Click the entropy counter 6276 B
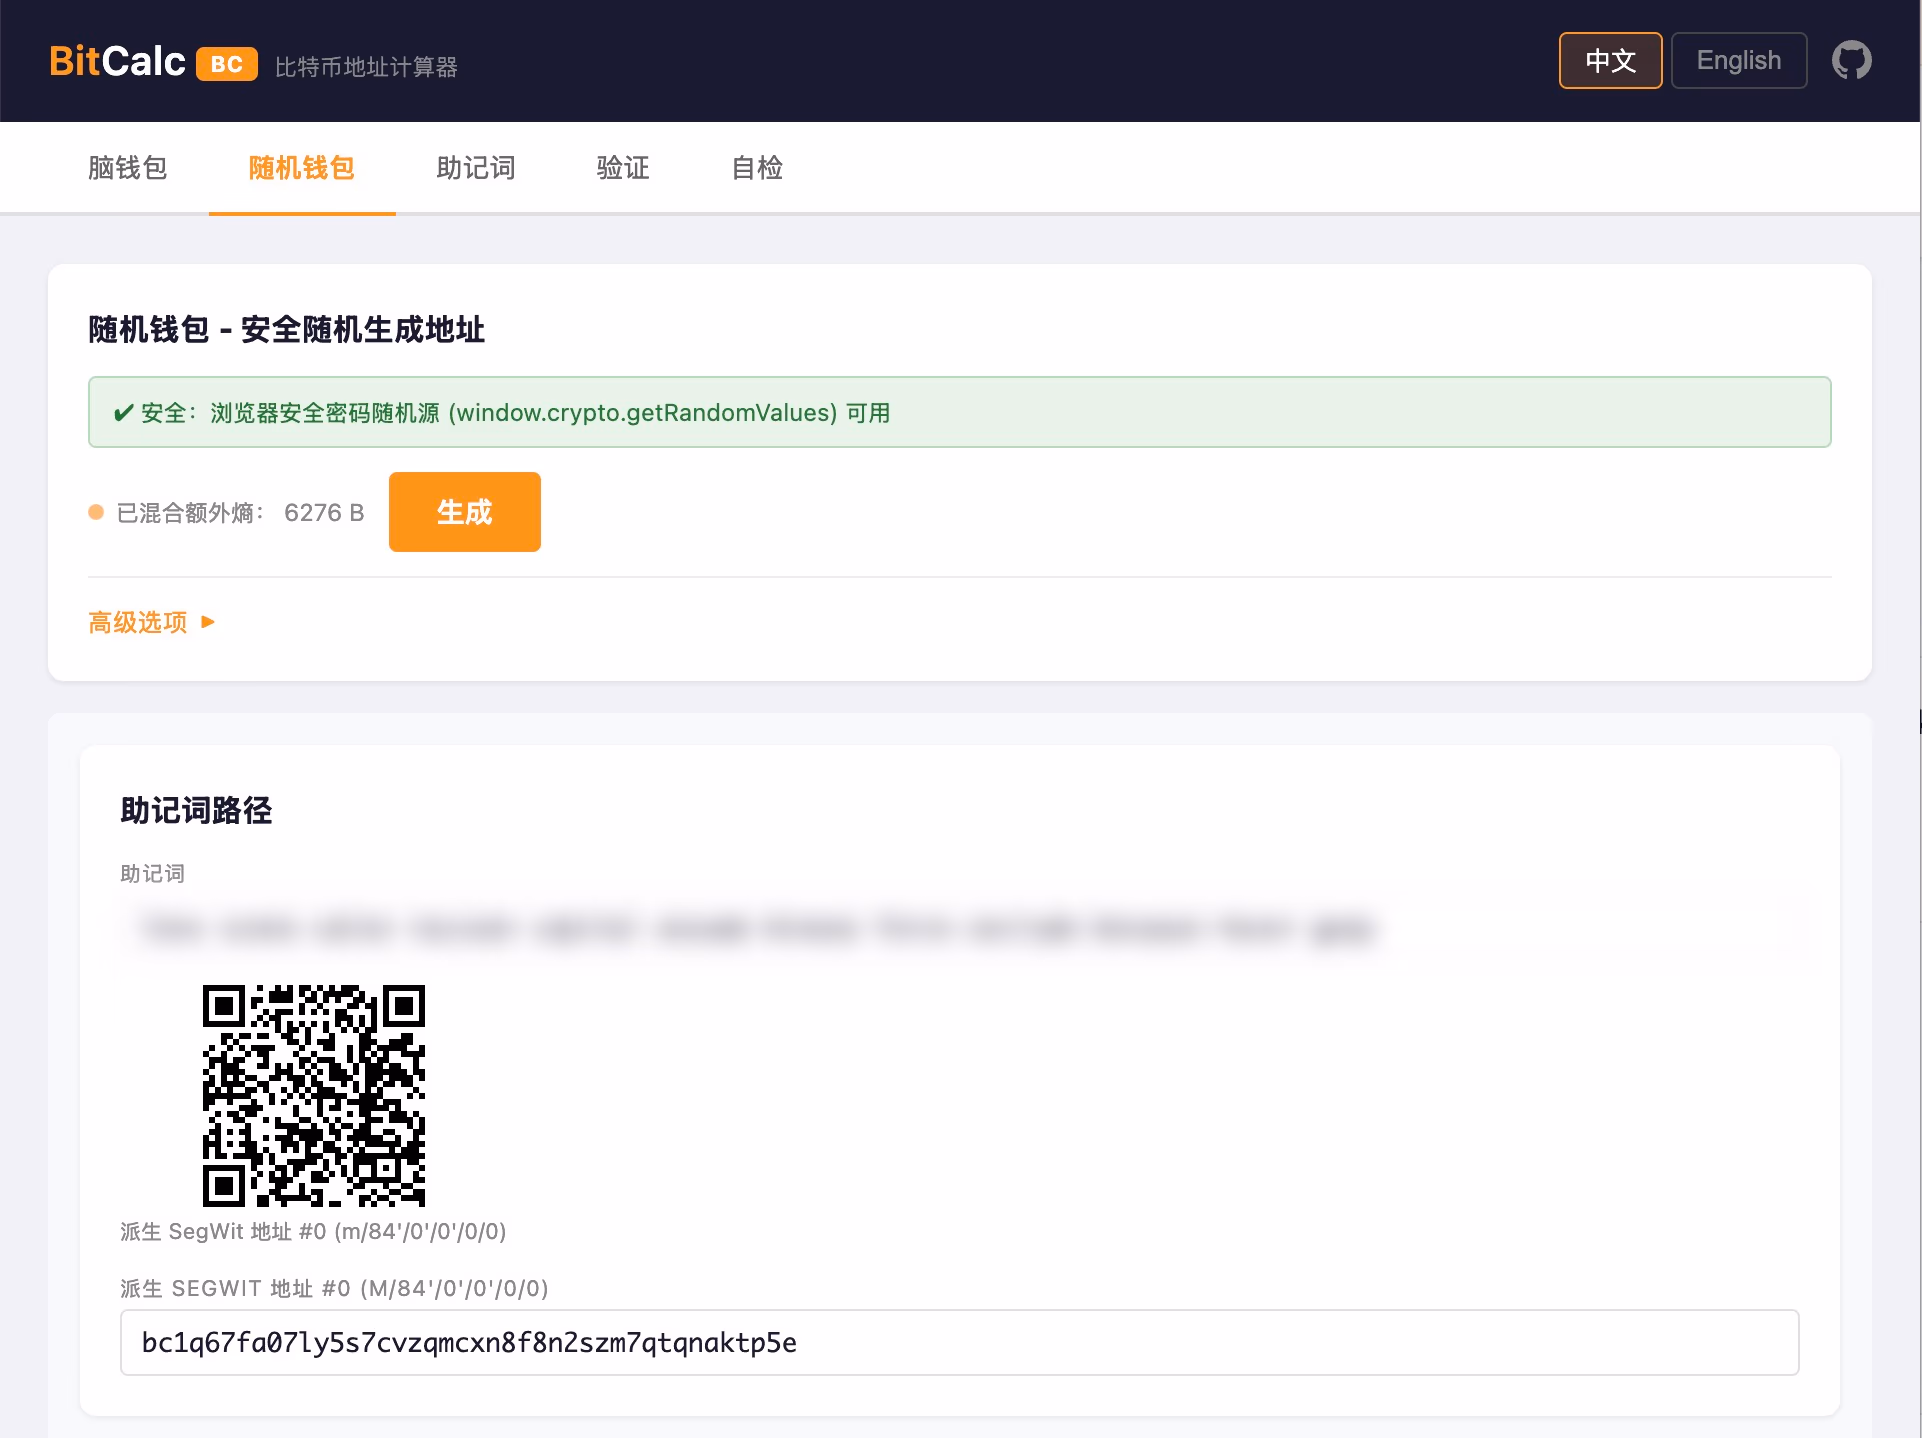The image size is (1922, 1438). [324, 513]
